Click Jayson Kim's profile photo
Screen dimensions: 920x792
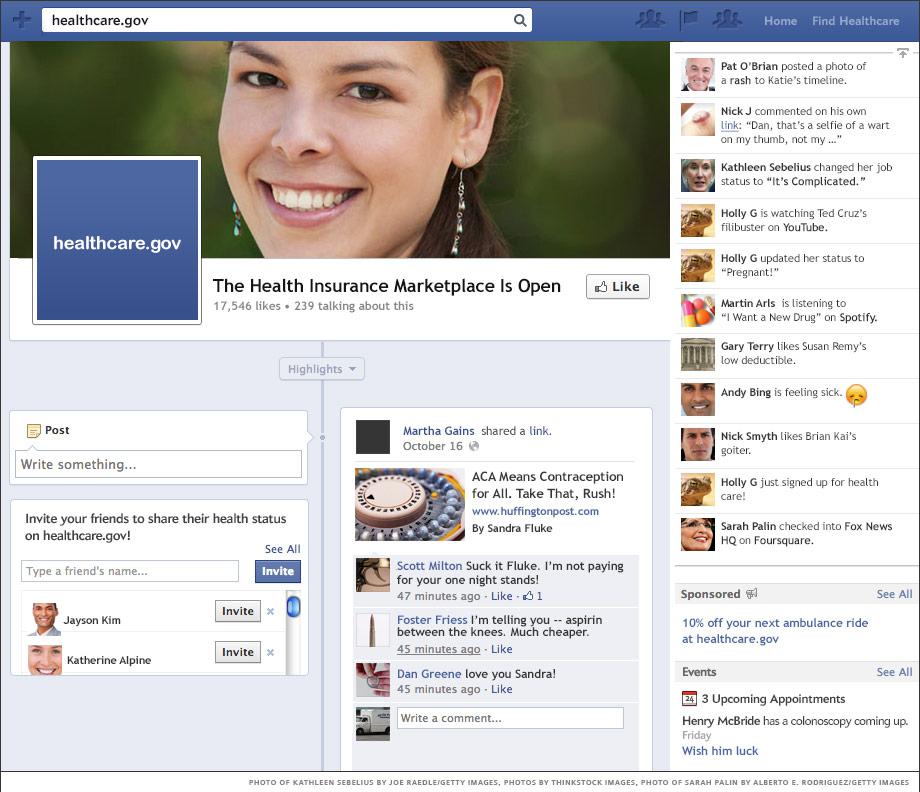pyautogui.click(x=45, y=619)
